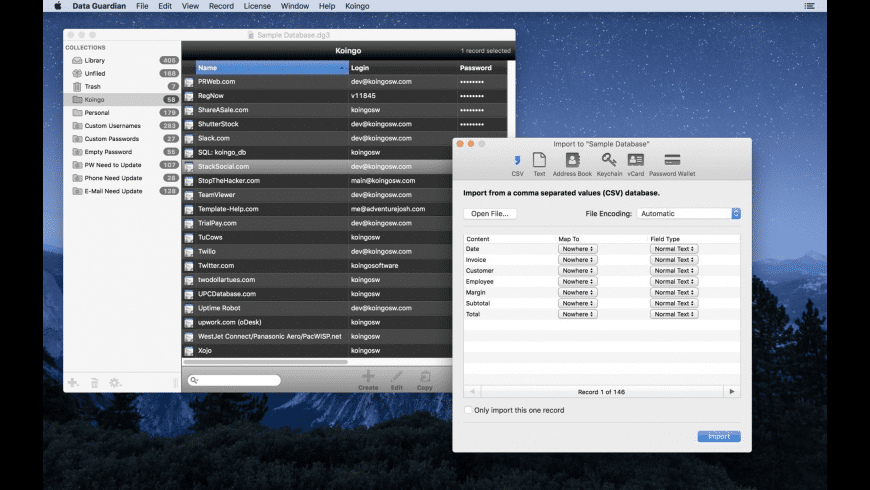Open Map To dropdown for Customer

pos(578,271)
